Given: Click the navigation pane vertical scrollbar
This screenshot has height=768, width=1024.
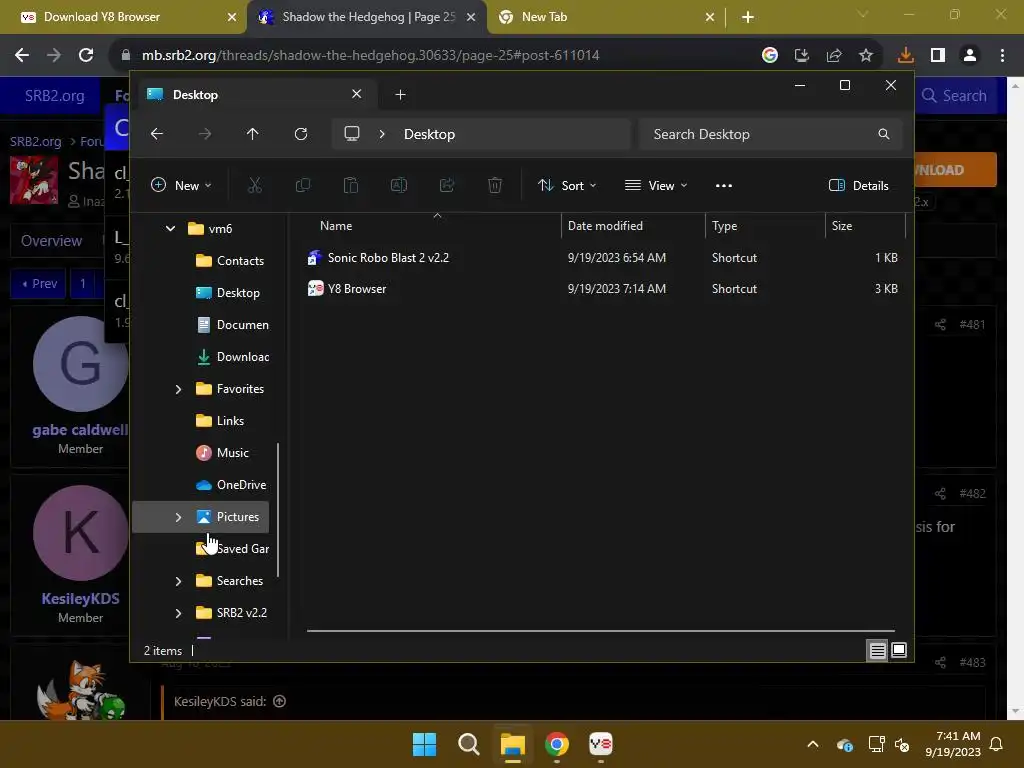Looking at the screenshot, I should (x=278, y=509).
